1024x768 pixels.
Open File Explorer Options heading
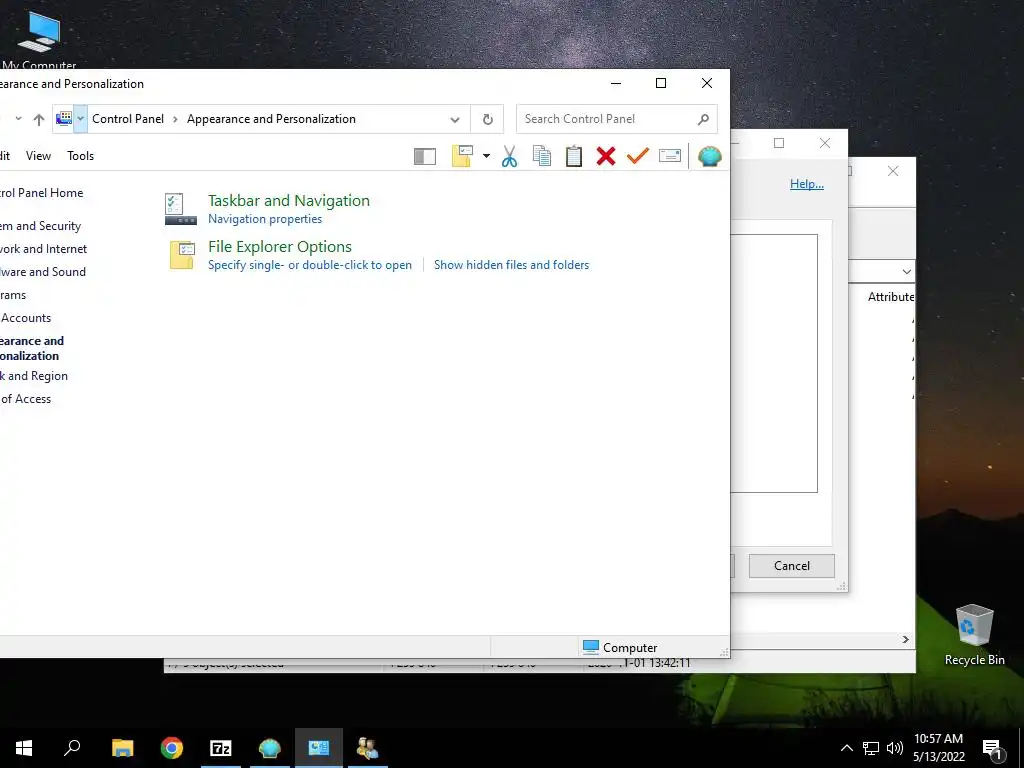pos(280,246)
